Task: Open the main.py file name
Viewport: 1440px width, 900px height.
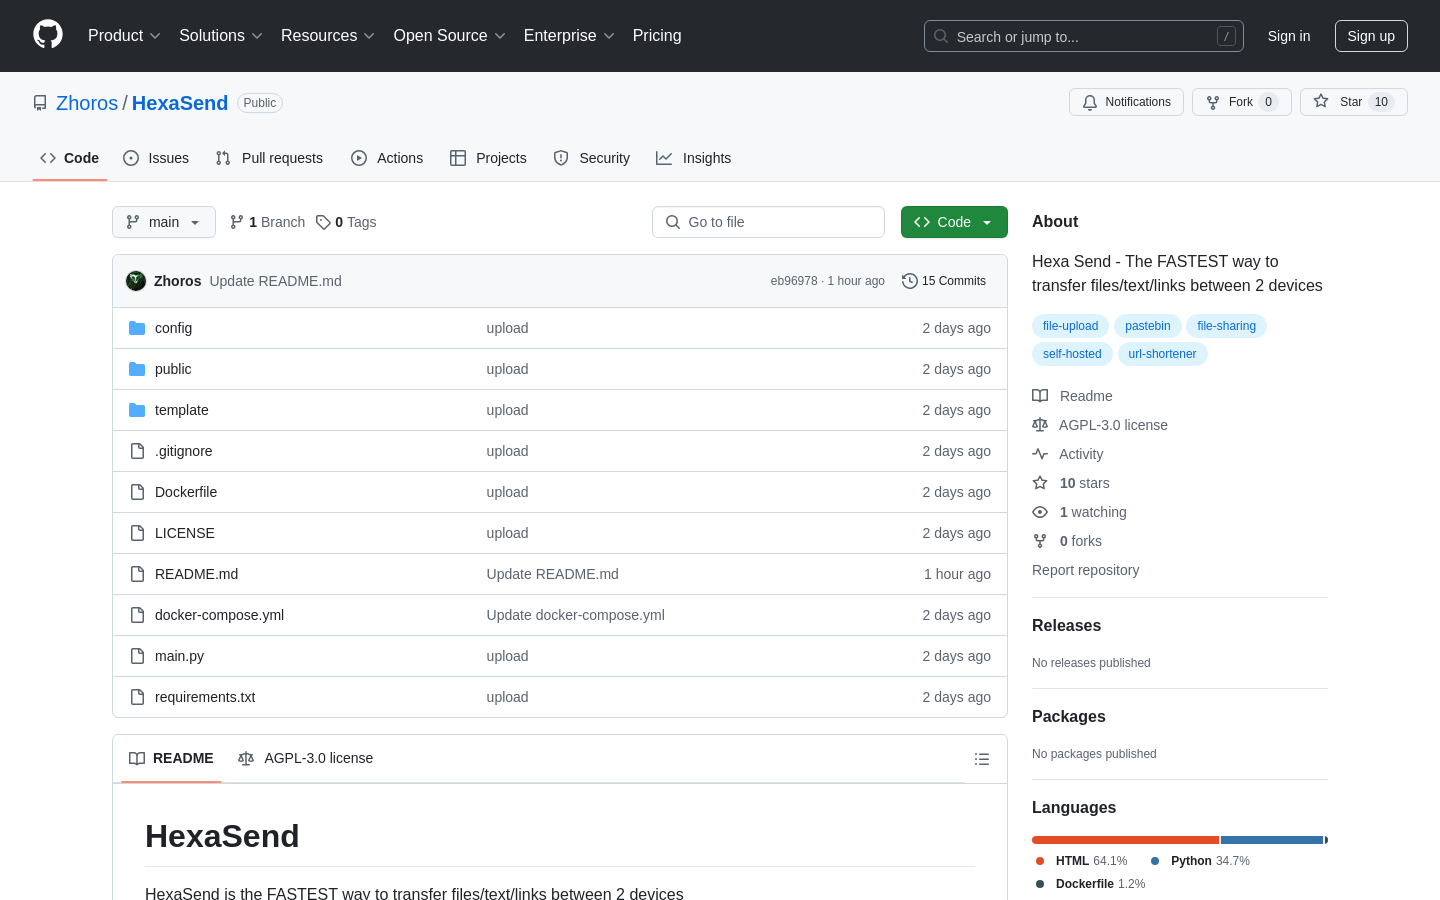Action: [x=179, y=656]
